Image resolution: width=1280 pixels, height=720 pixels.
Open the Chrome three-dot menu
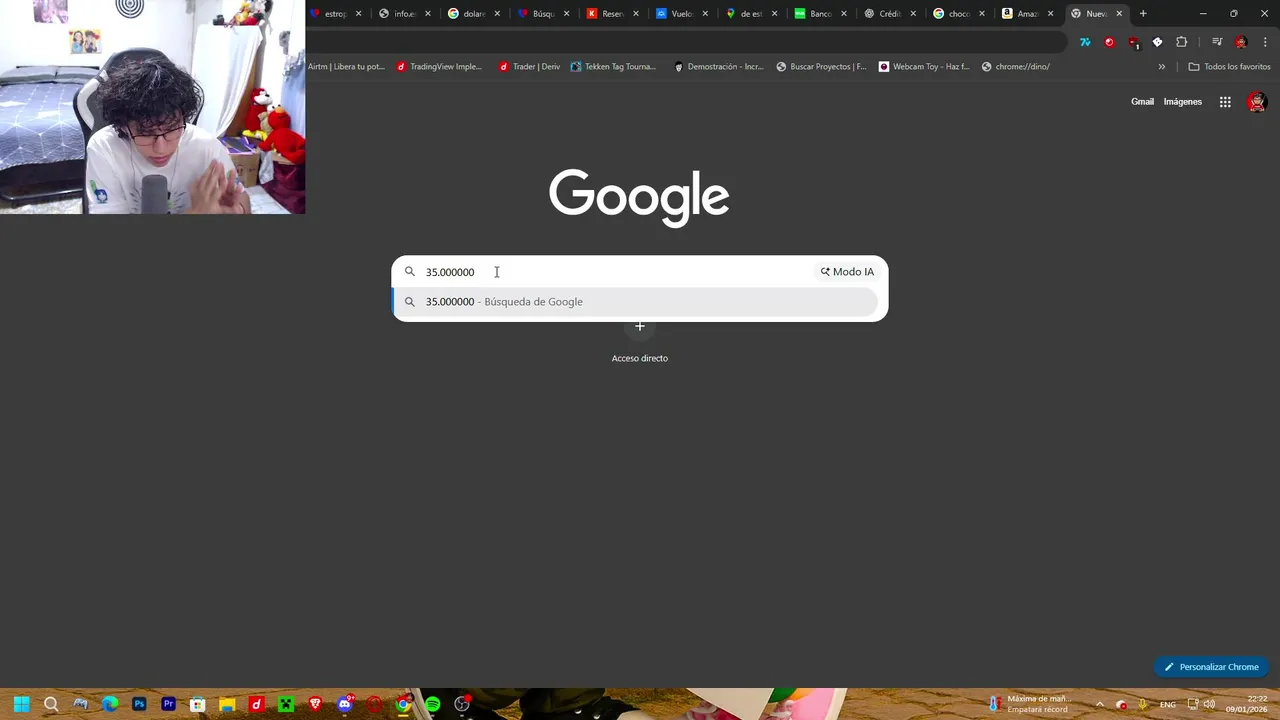(x=1265, y=42)
